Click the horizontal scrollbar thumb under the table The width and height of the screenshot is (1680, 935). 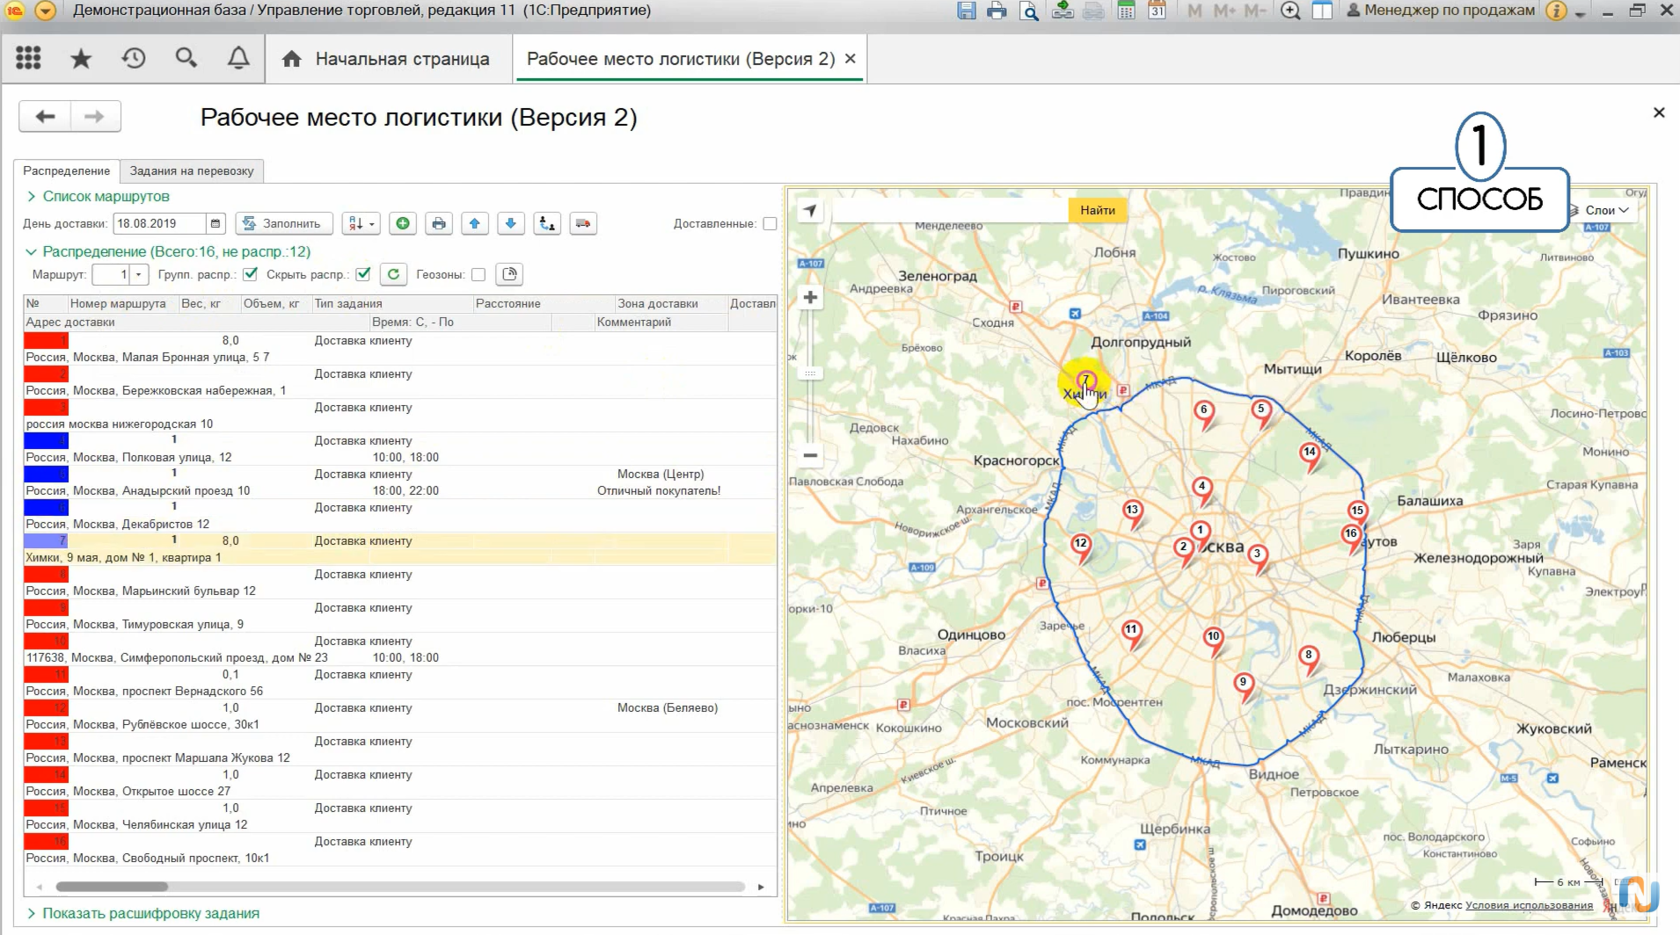pos(112,887)
